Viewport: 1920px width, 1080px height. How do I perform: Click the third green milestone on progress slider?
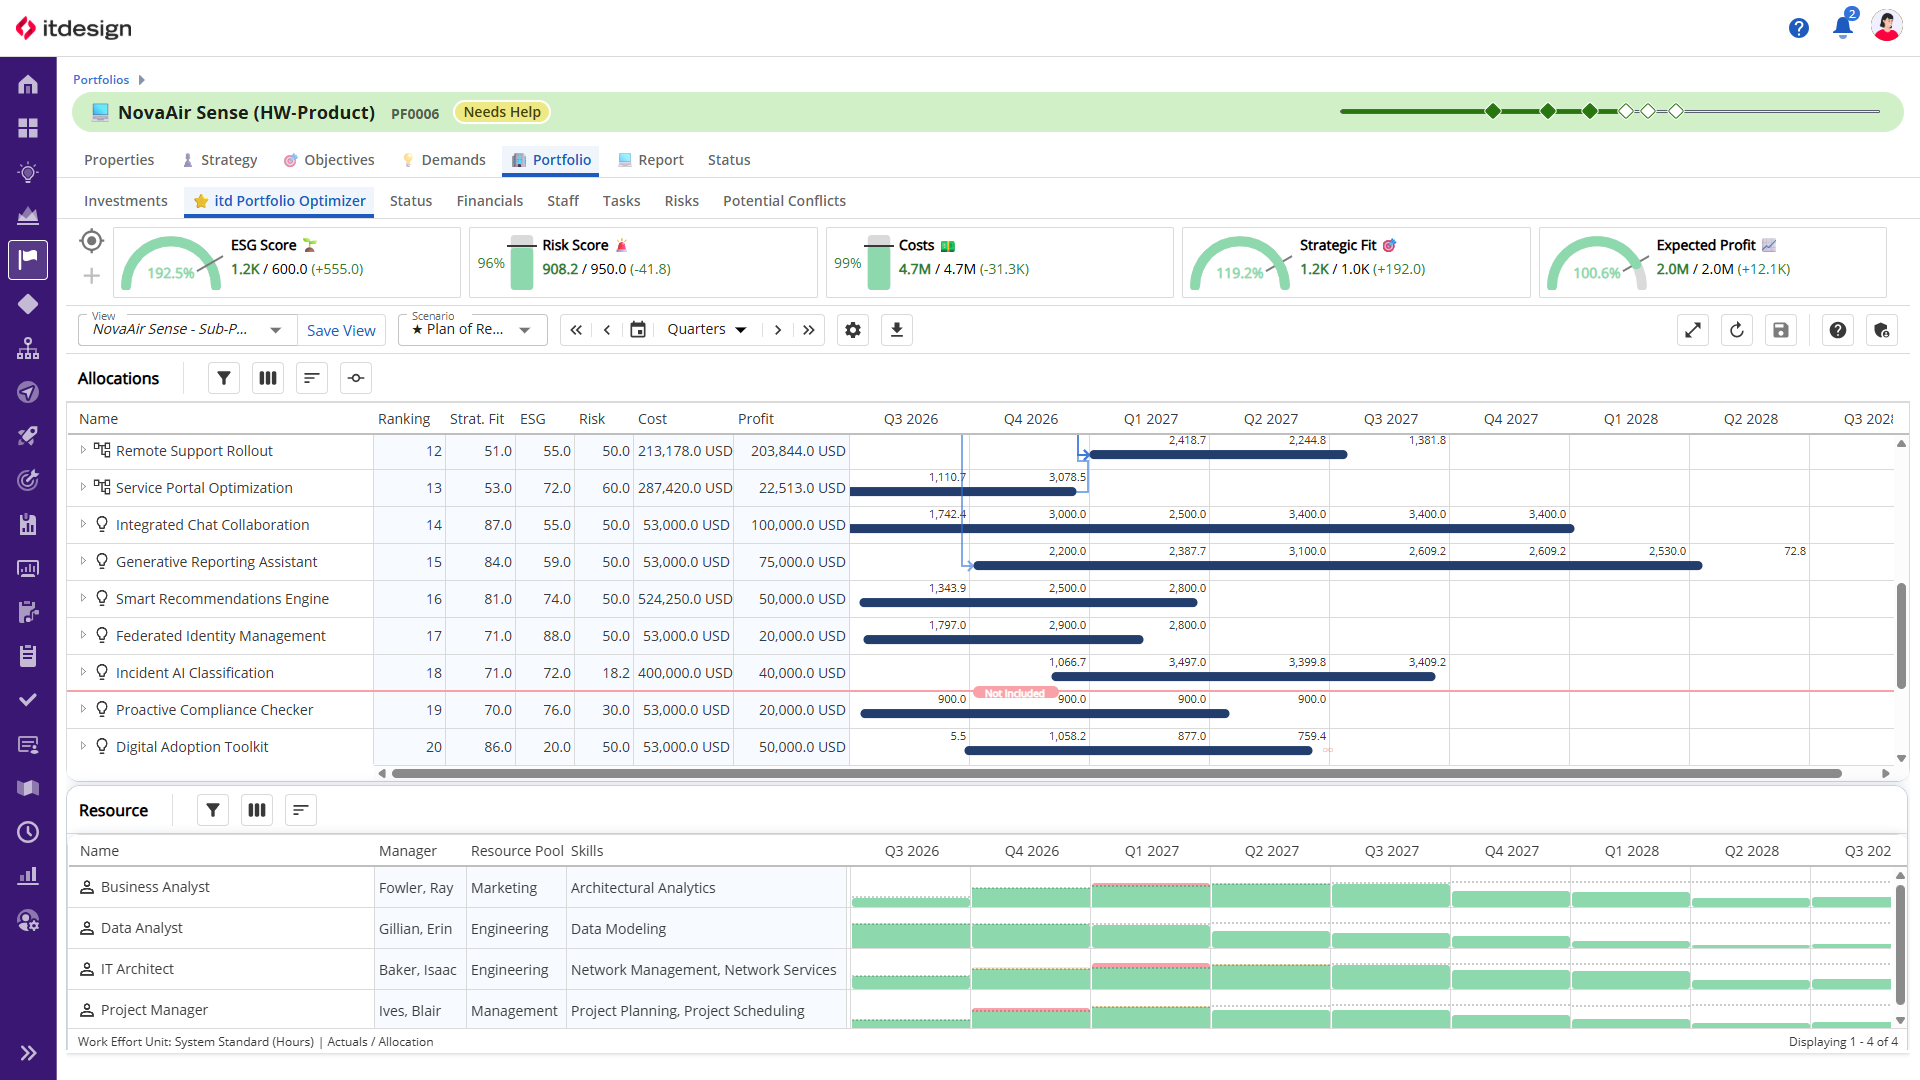coord(1590,111)
